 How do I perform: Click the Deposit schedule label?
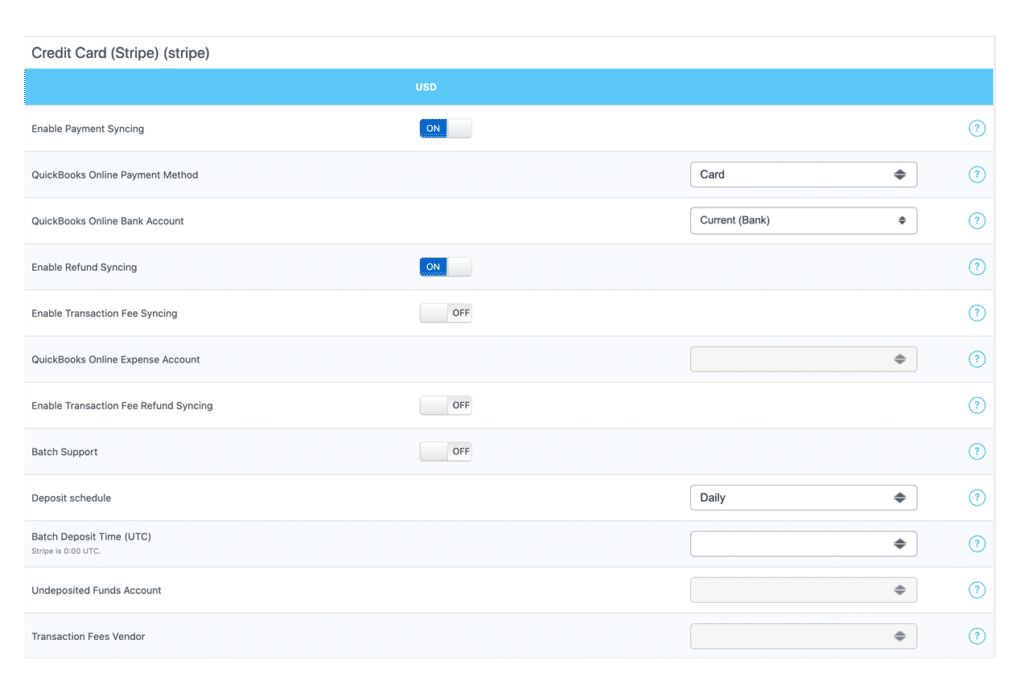71,498
